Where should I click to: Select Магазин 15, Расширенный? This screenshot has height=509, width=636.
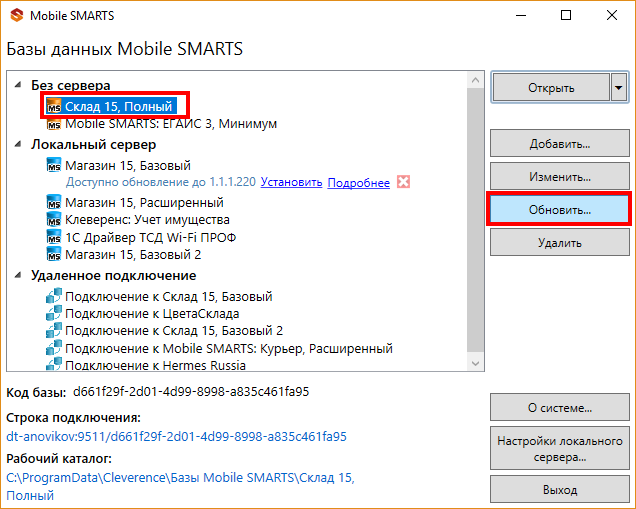tap(144, 202)
